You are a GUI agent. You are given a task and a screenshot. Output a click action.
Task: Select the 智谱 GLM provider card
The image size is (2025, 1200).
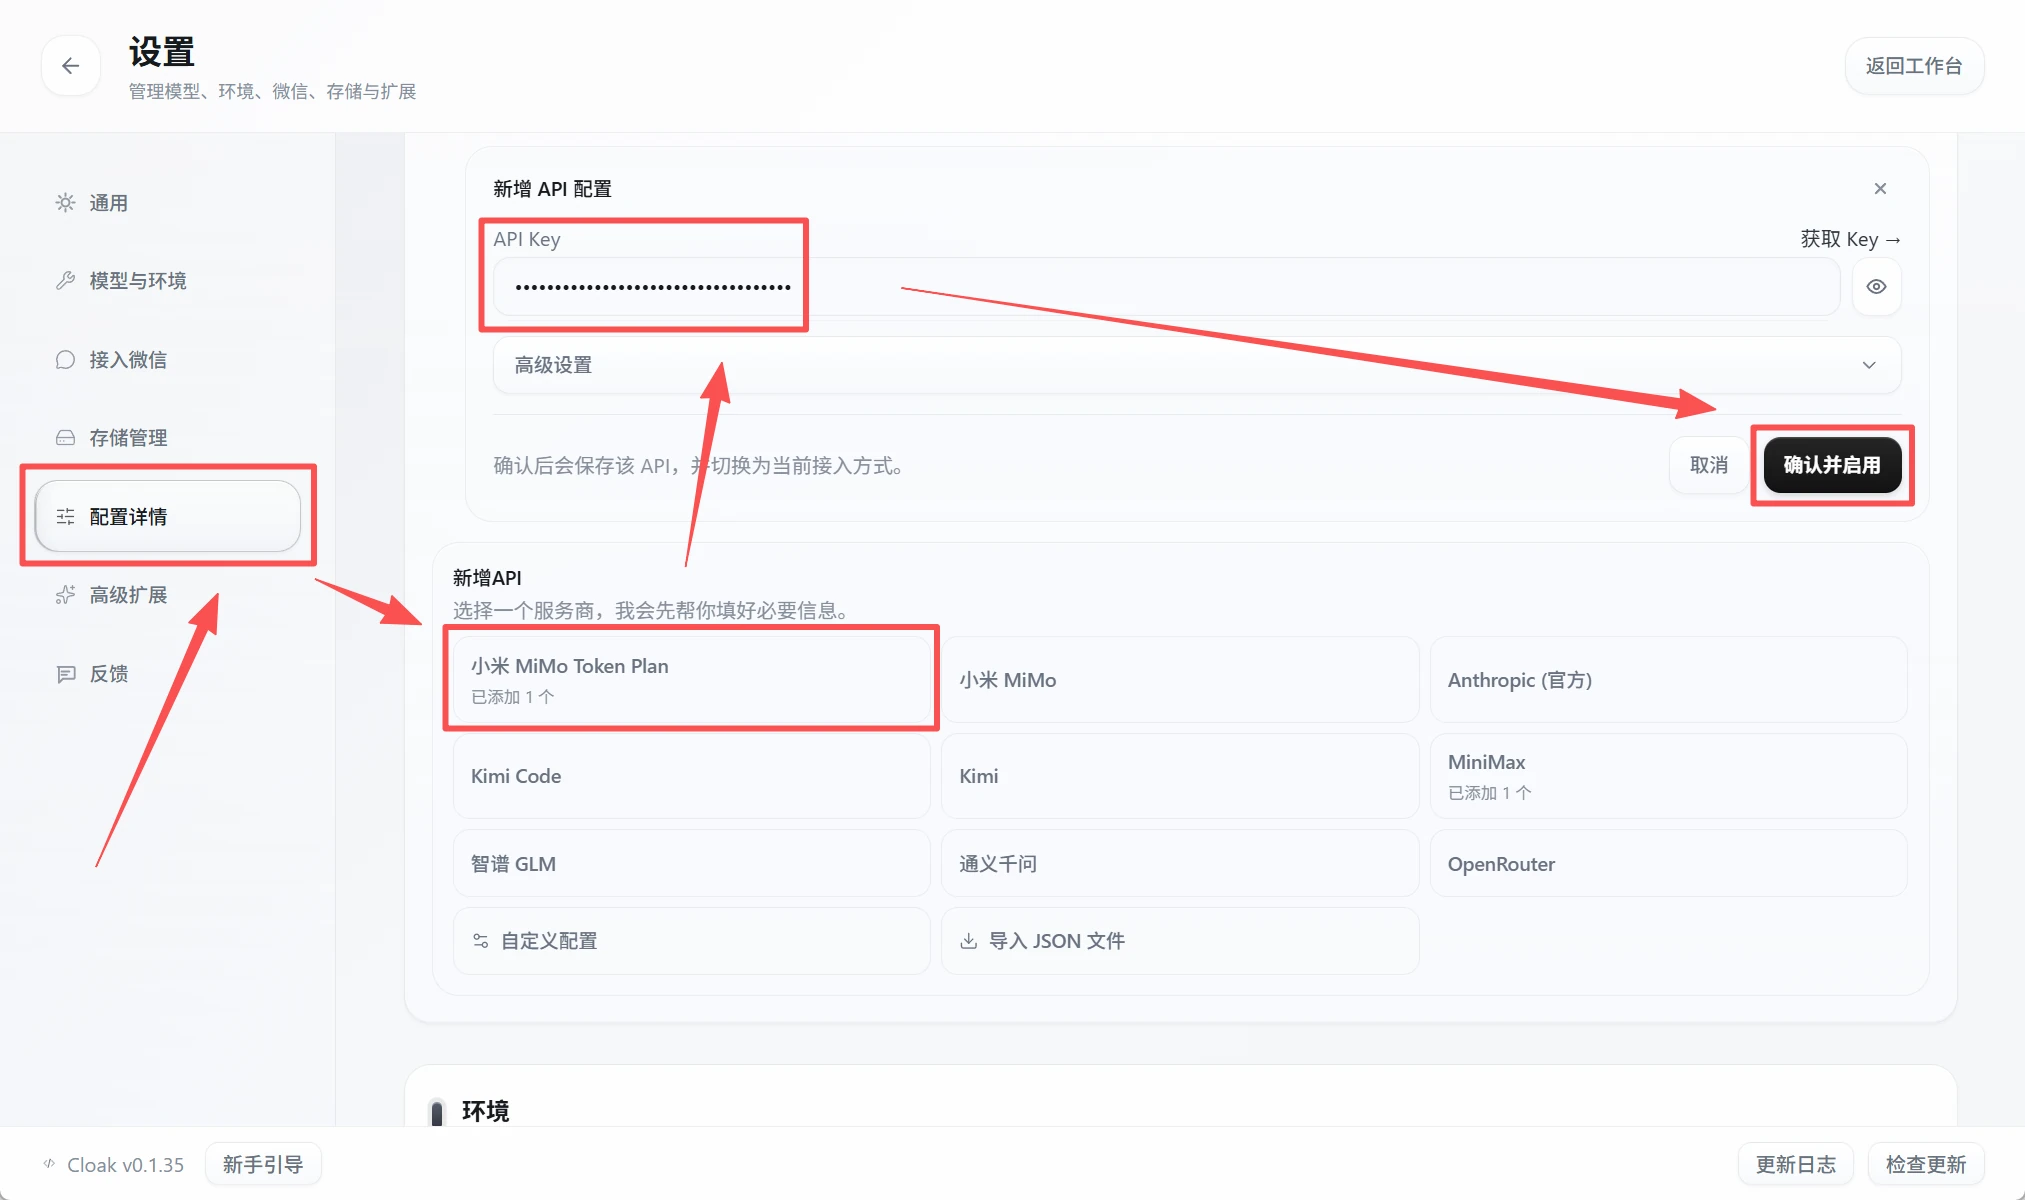pyautogui.click(x=691, y=864)
